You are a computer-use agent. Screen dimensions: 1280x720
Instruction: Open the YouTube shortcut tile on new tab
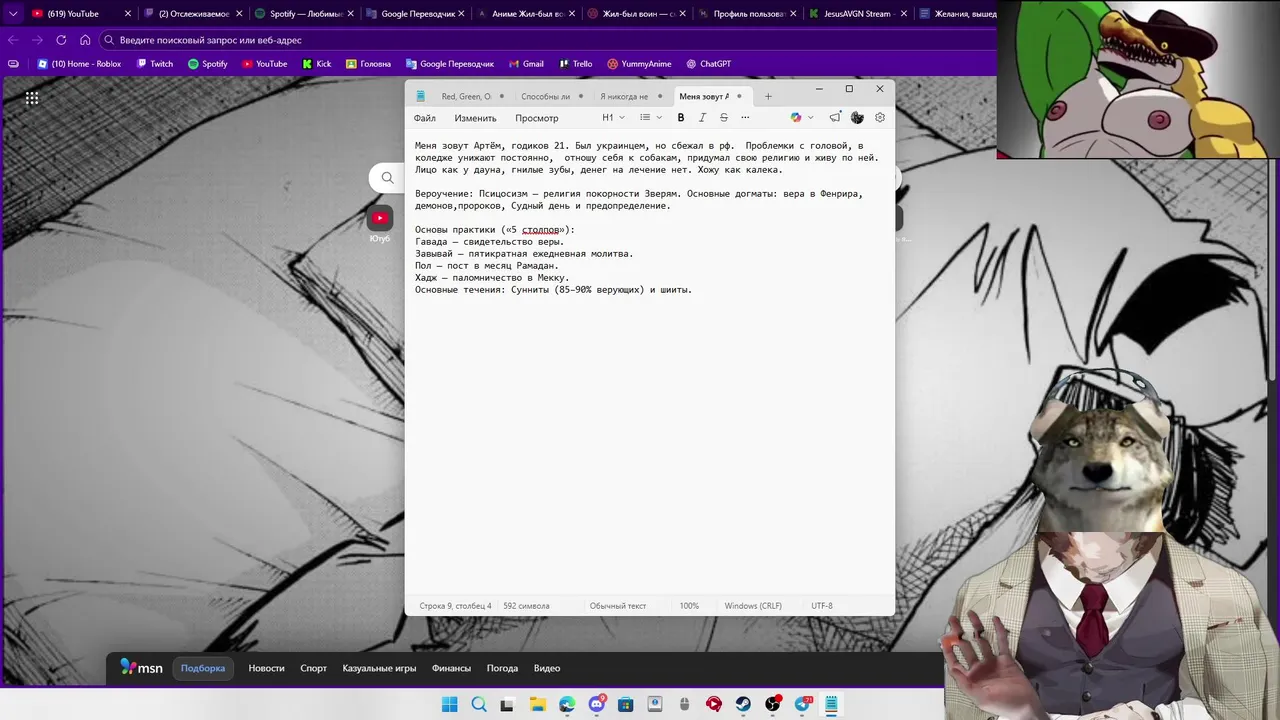point(380,218)
